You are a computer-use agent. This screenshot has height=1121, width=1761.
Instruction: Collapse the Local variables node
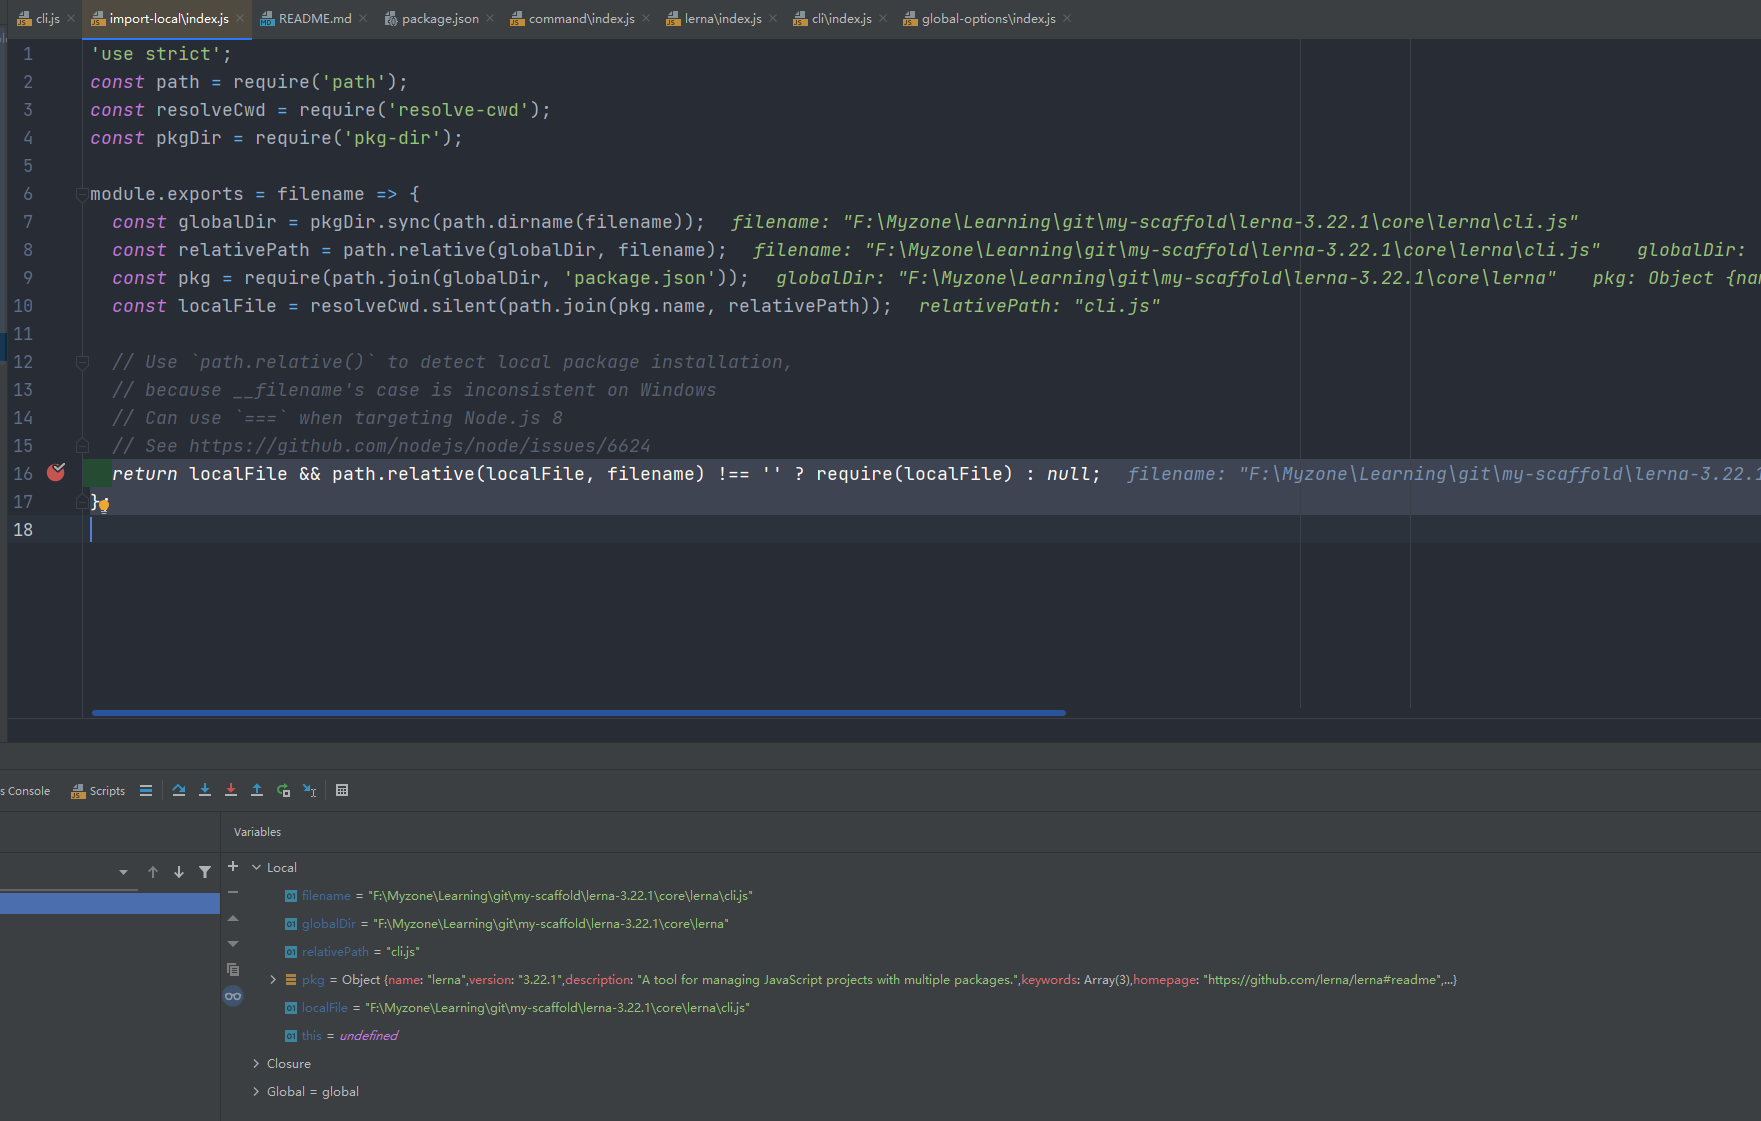pyautogui.click(x=256, y=868)
